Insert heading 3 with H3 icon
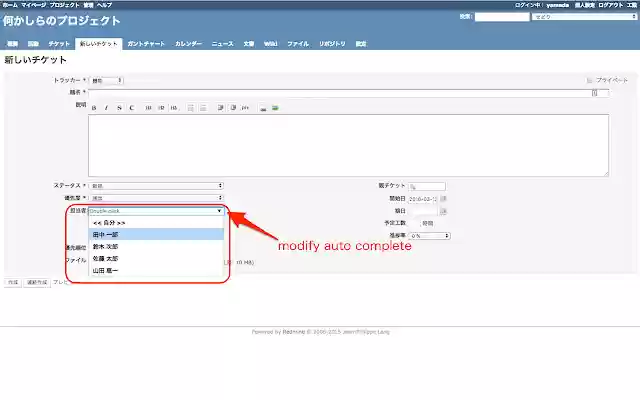The height and width of the screenshot is (400, 640). point(174,108)
